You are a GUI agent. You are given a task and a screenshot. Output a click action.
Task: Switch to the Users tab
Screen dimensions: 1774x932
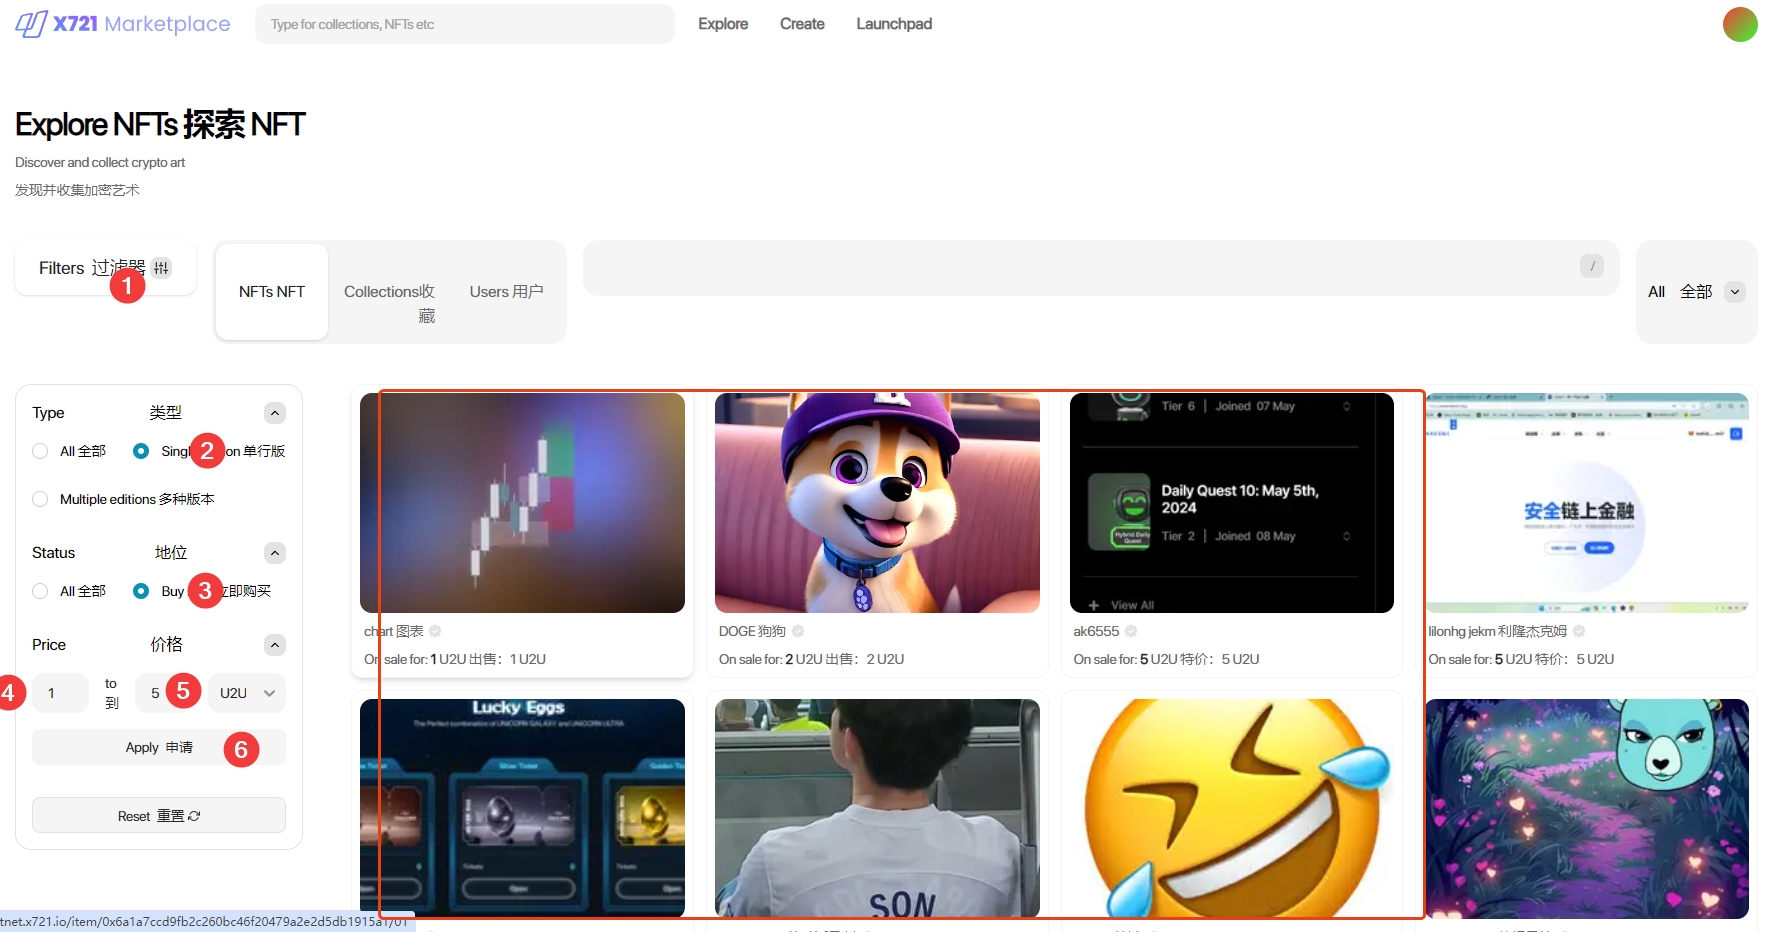[x=506, y=292]
